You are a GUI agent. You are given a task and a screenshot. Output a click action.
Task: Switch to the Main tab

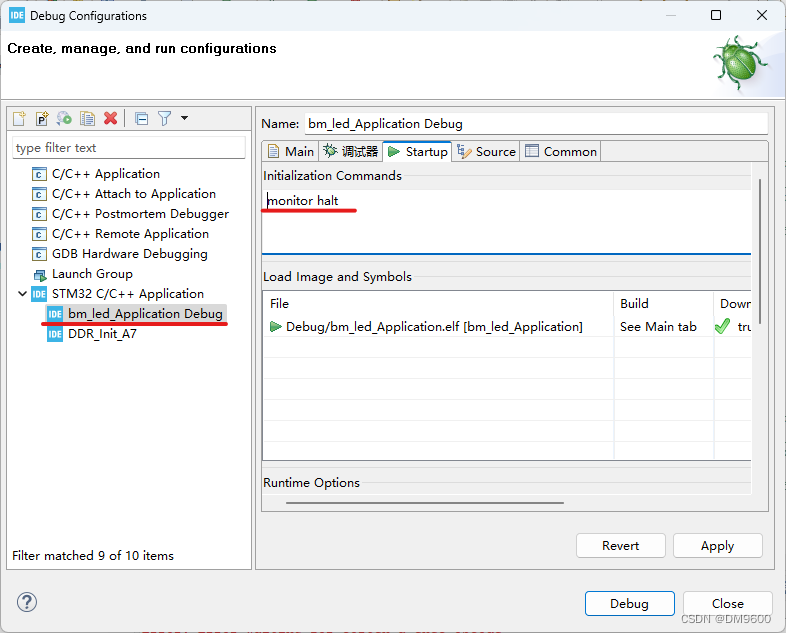tap(290, 151)
